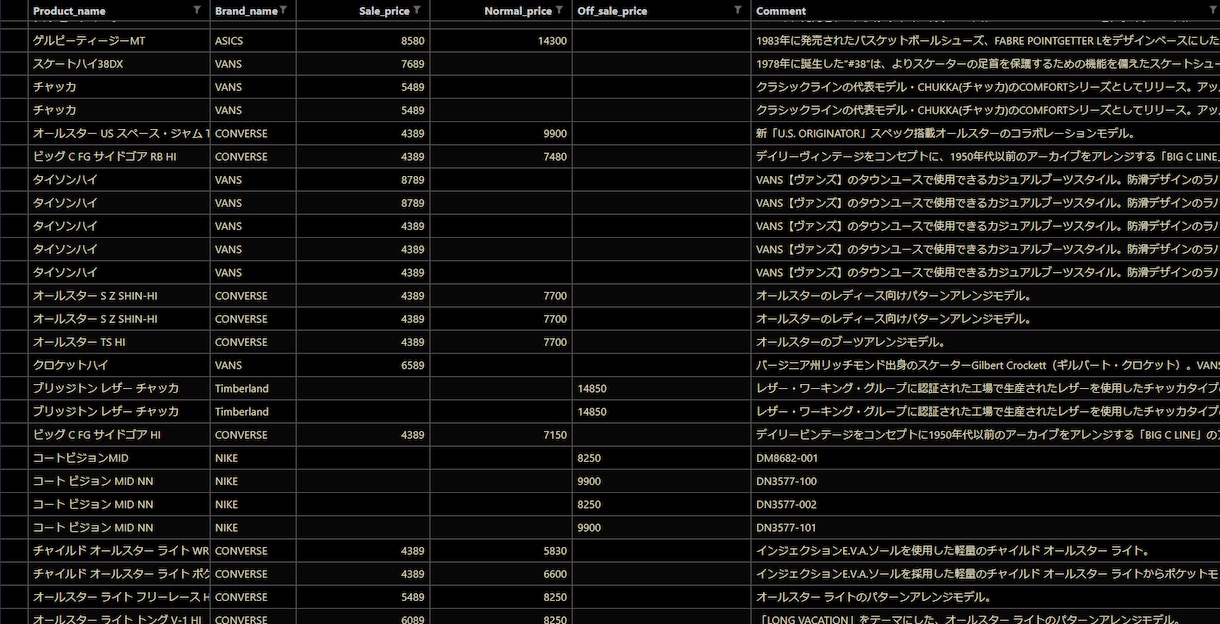Click the Off_sale_price 9900 in DN3577-101 row

click(661, 527)
